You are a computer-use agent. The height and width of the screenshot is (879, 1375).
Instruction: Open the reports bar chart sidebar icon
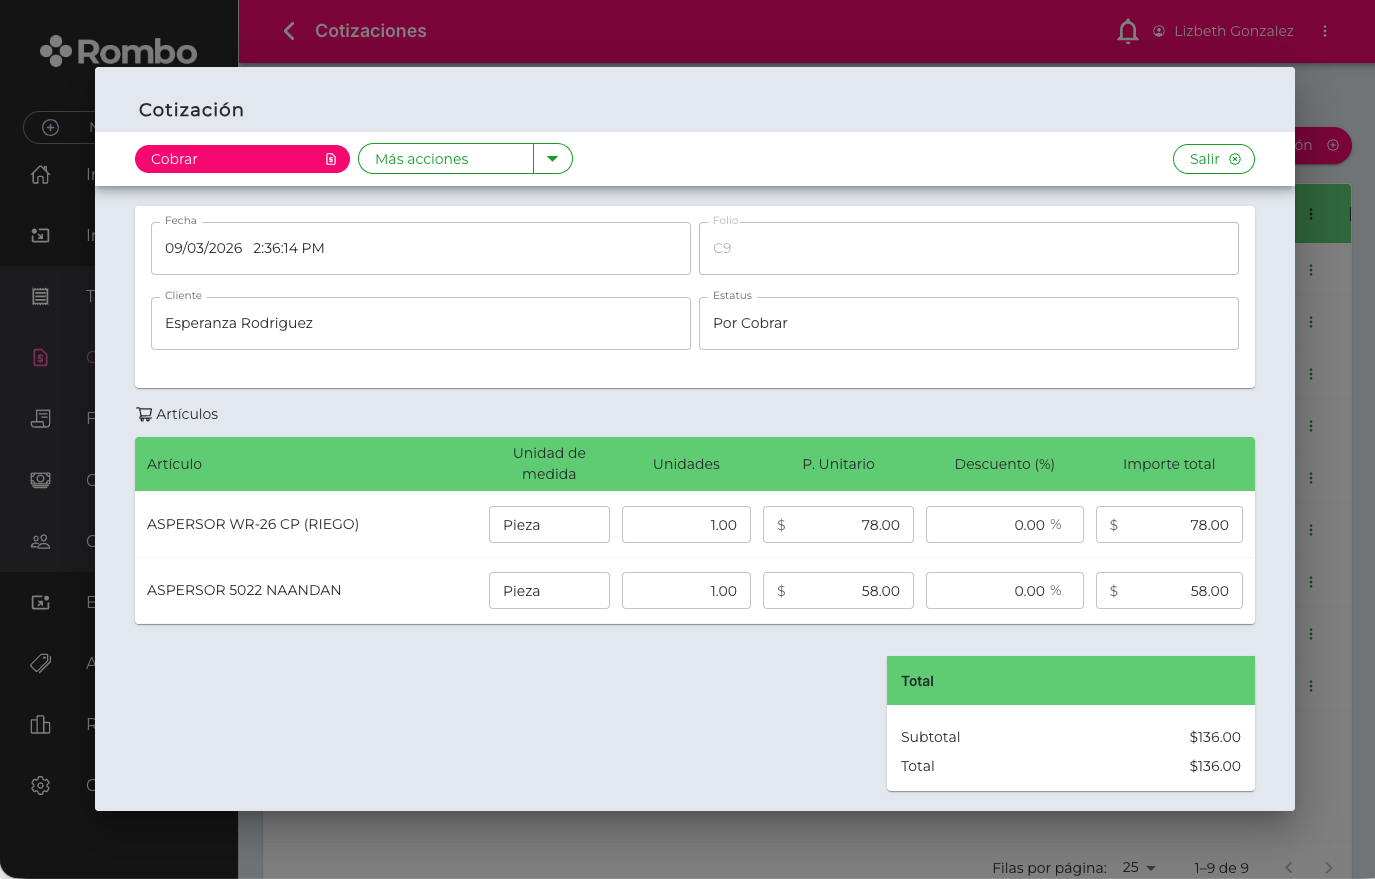click(40, 725)
